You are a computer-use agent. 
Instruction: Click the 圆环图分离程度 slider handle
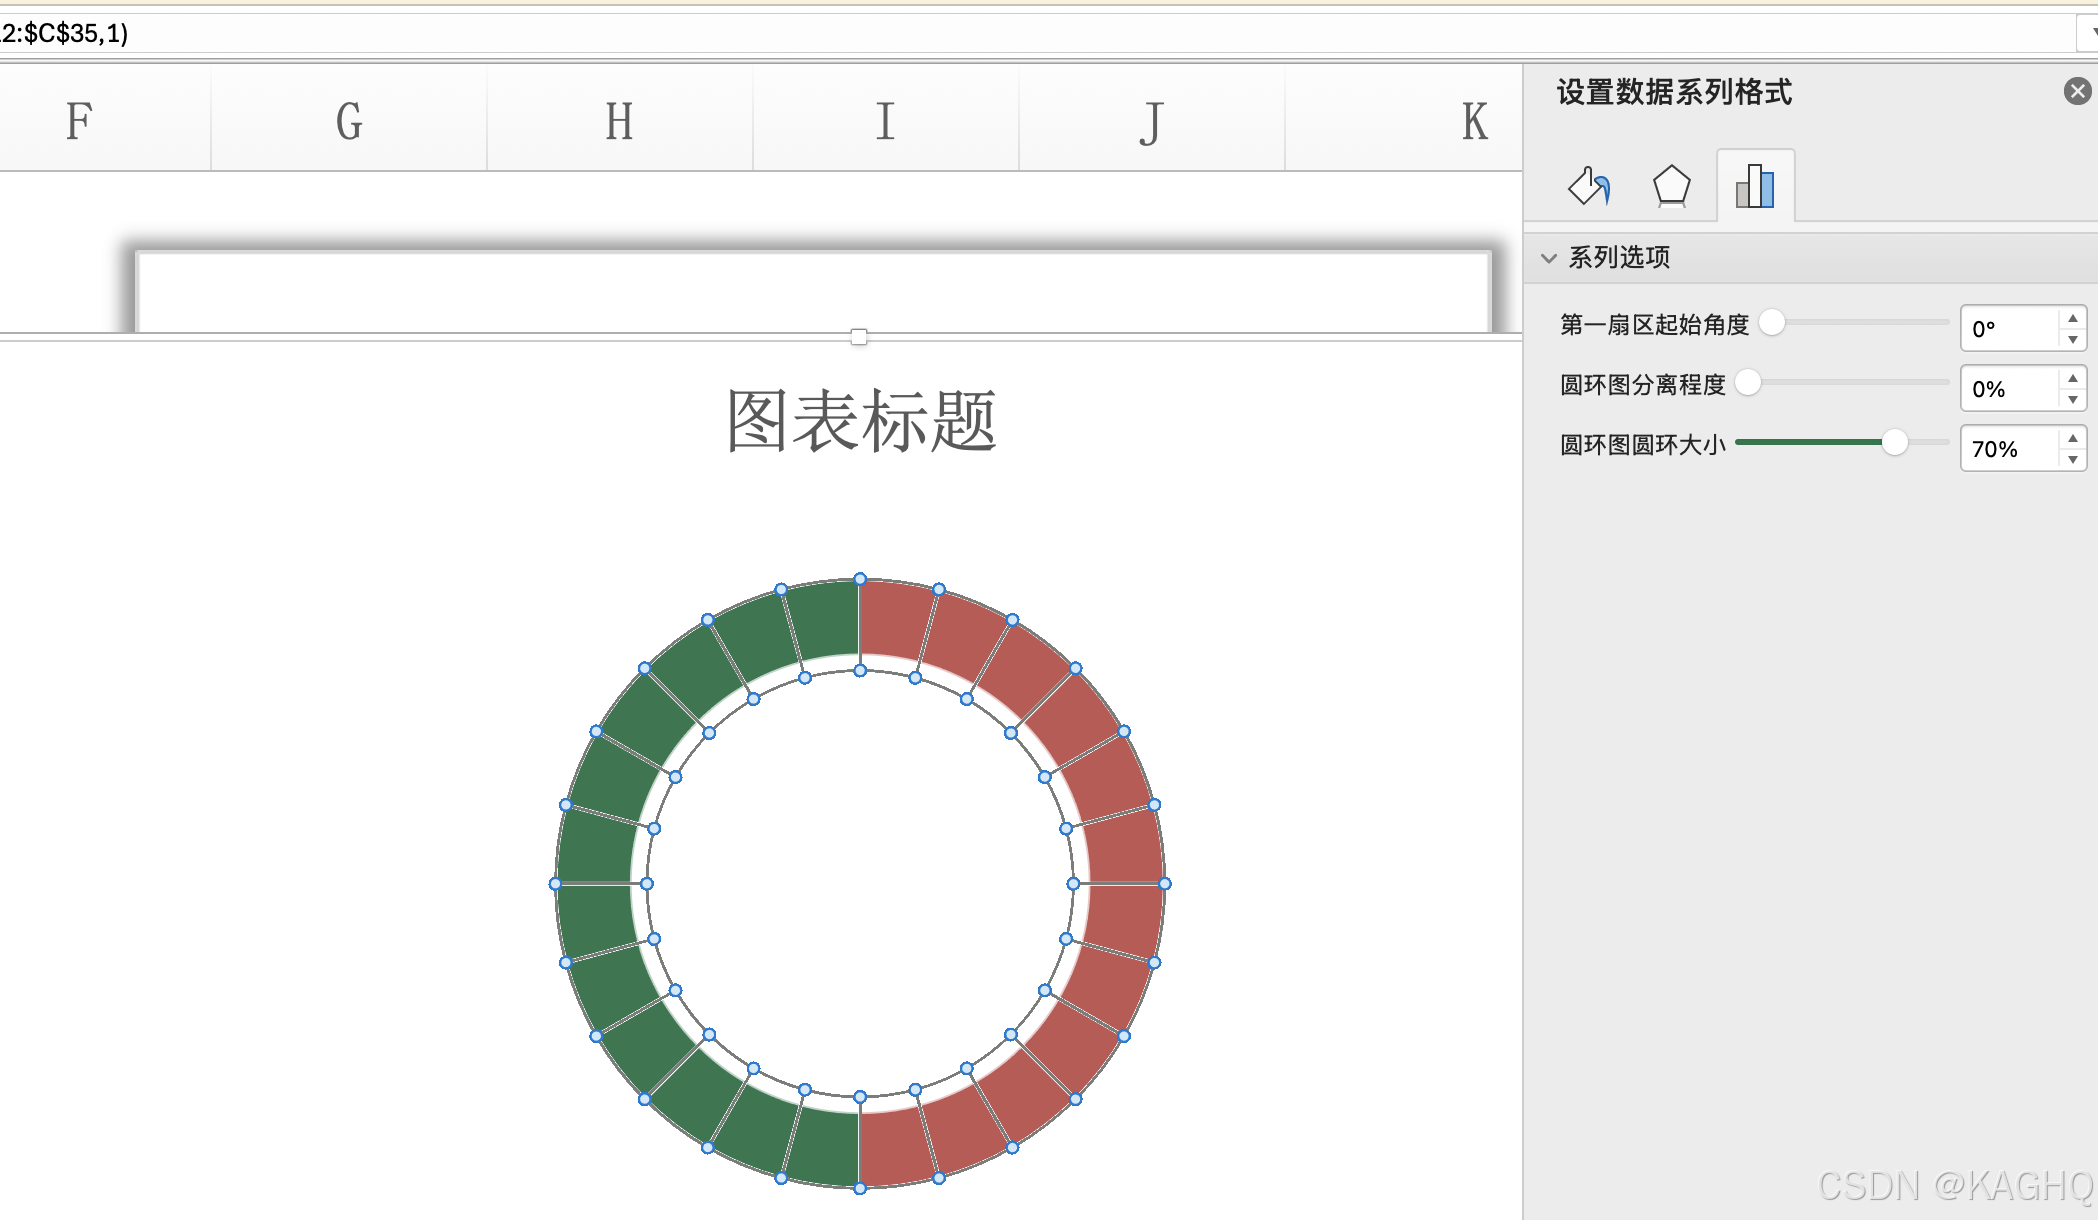pos(1748,383)
